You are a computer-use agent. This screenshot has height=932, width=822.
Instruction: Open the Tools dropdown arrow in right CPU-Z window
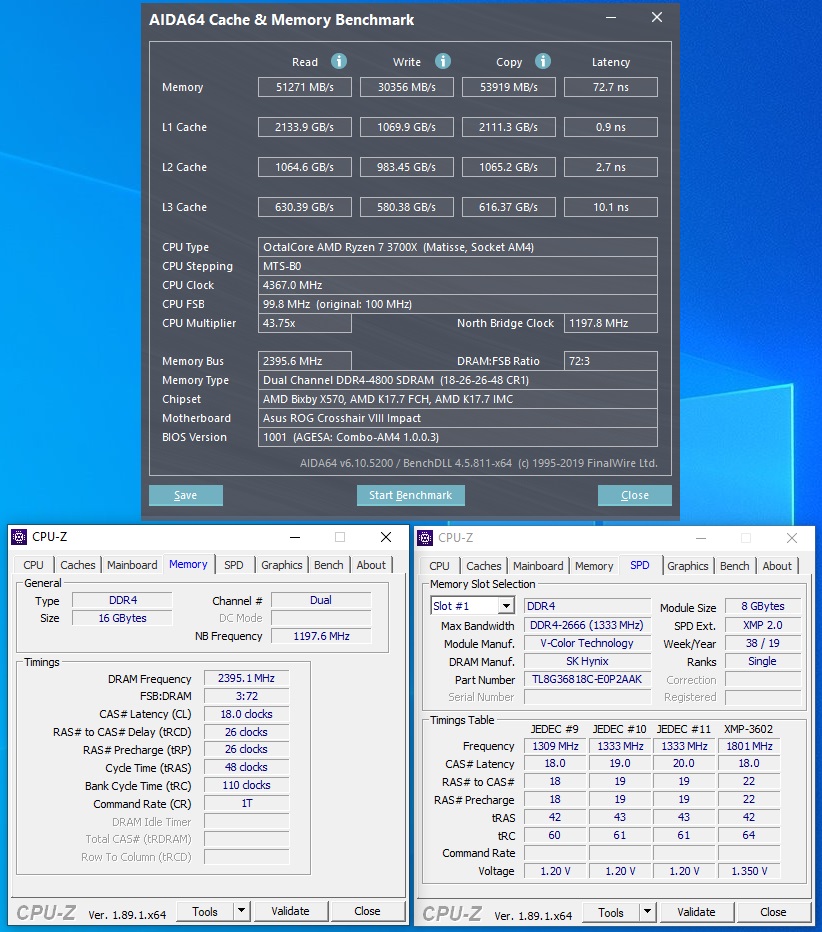[647, 912]
